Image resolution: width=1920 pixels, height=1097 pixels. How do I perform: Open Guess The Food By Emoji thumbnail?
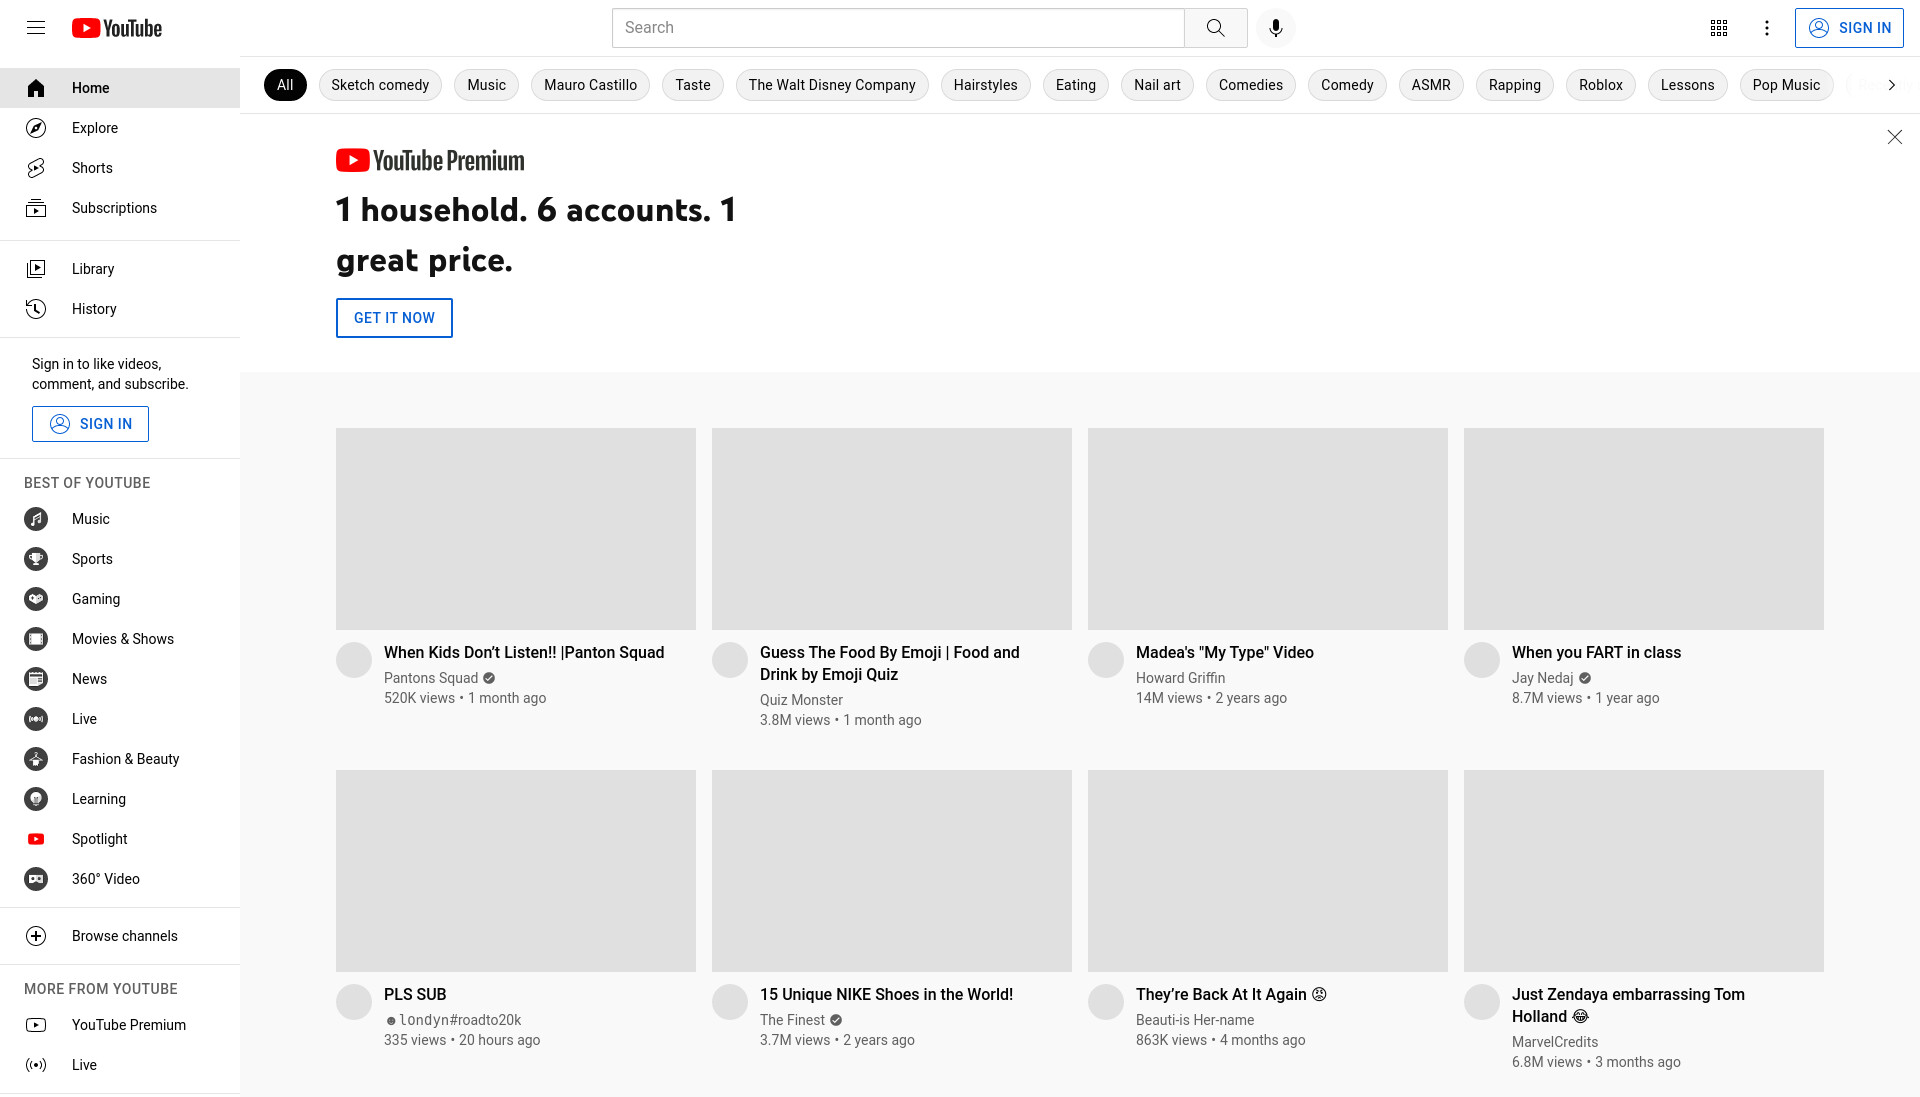(892, 529)
